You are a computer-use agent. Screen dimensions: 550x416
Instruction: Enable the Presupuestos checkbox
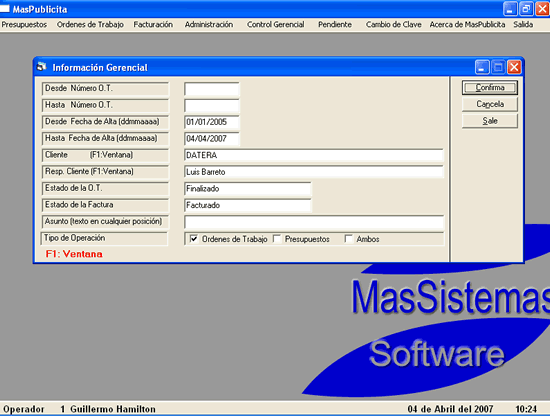click(277, 239)
